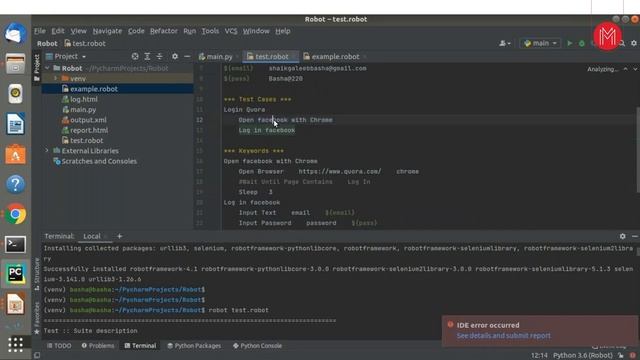The width and height of the screenshot is (640, 360).
Task: Open the Python Packages tool window
Action: click(194, 346)
